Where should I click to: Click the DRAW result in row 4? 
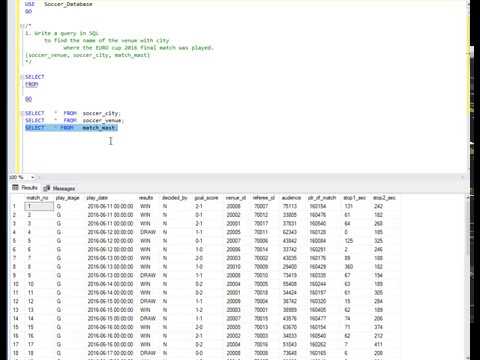click(x=148, y=232)
